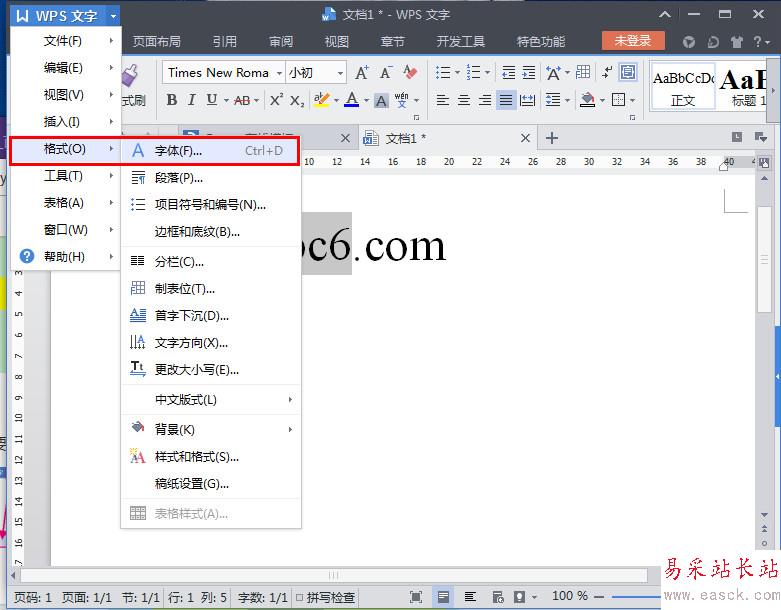Screen dimensions: 781x610
Task: Click the clear formatting eraser icon
Action: (410, 73)
